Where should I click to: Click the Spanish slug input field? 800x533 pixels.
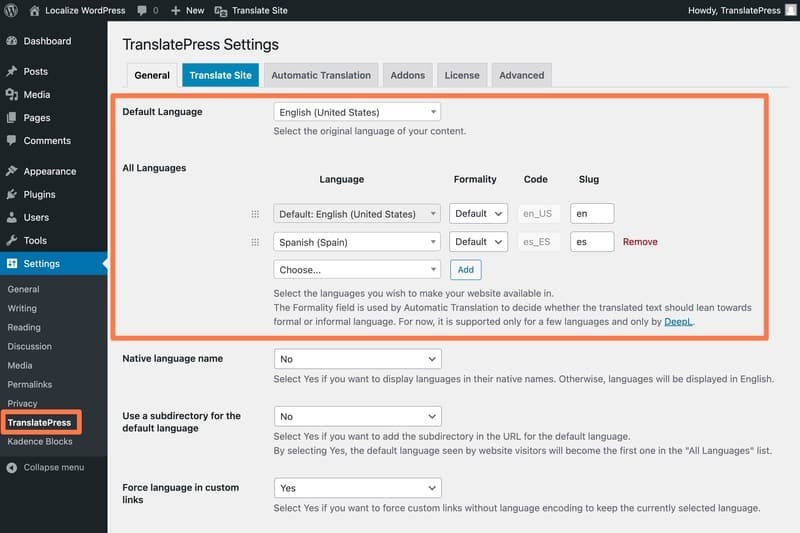(x=591, y=242)
